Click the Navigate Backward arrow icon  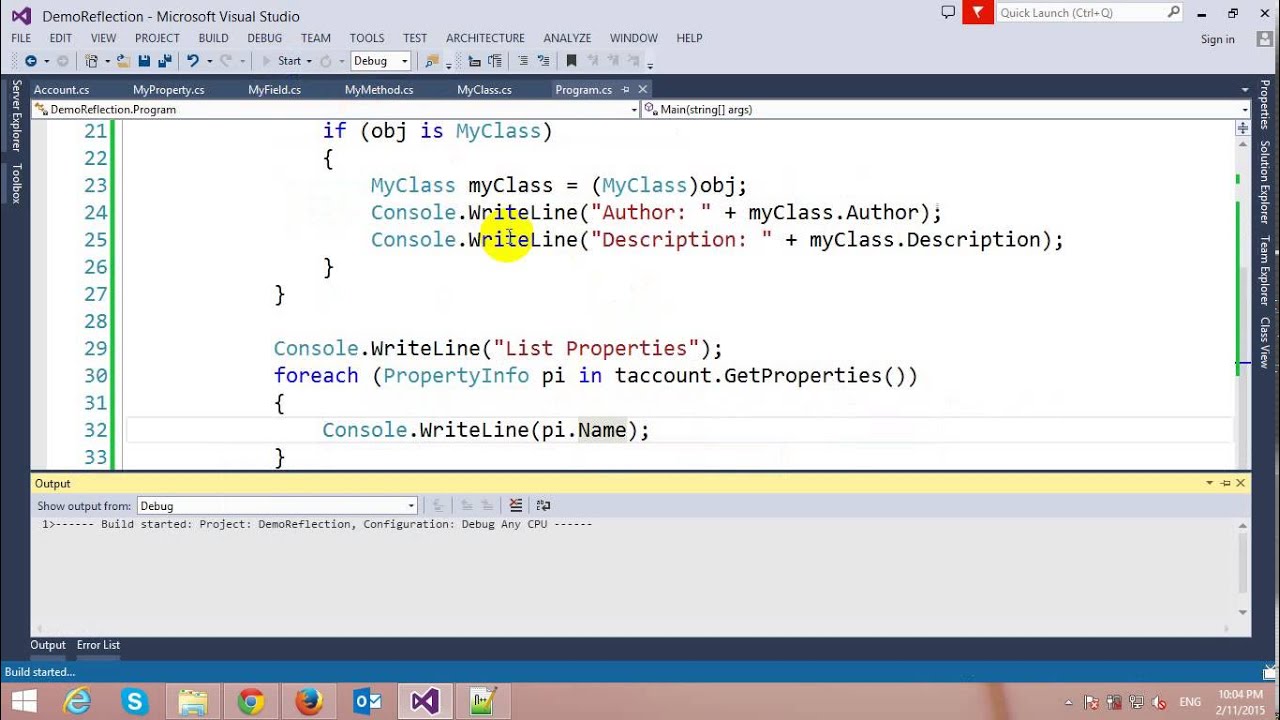click(x=30, y=61)
